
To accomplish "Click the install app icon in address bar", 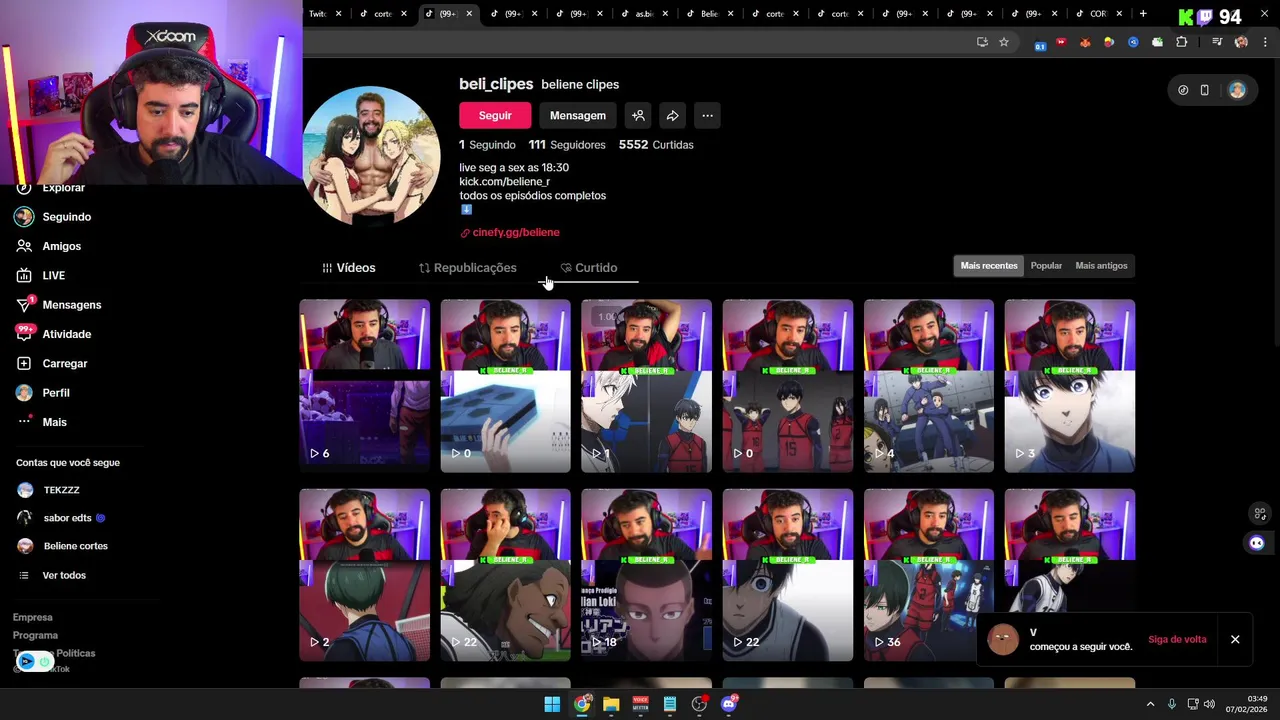I will (982, 42).
